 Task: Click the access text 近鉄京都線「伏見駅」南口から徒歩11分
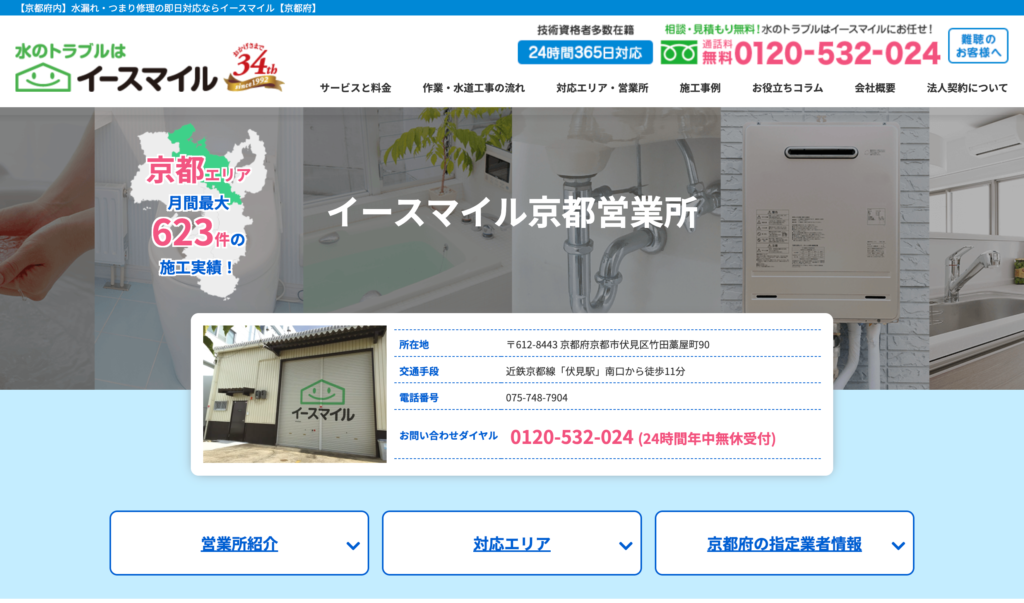tap(595, 371)
